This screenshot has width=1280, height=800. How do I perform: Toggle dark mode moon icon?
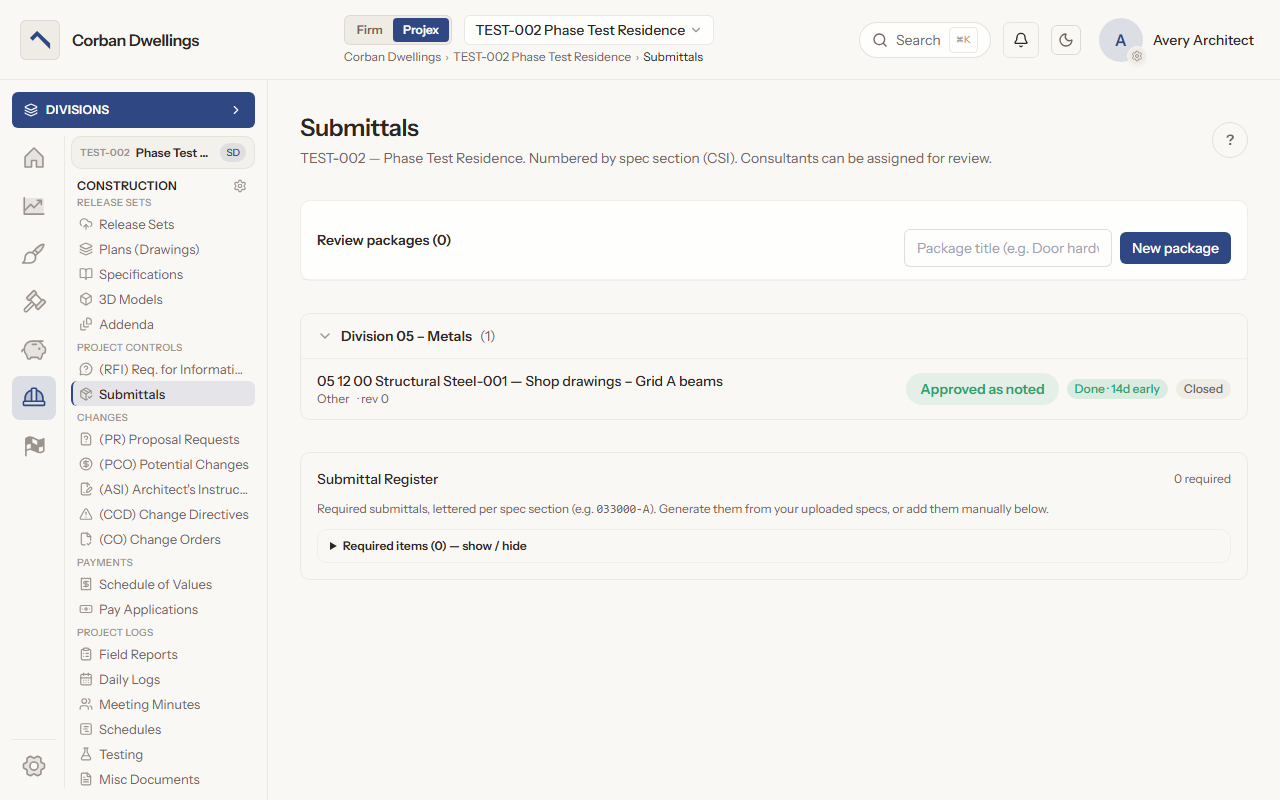point(1066,40)
